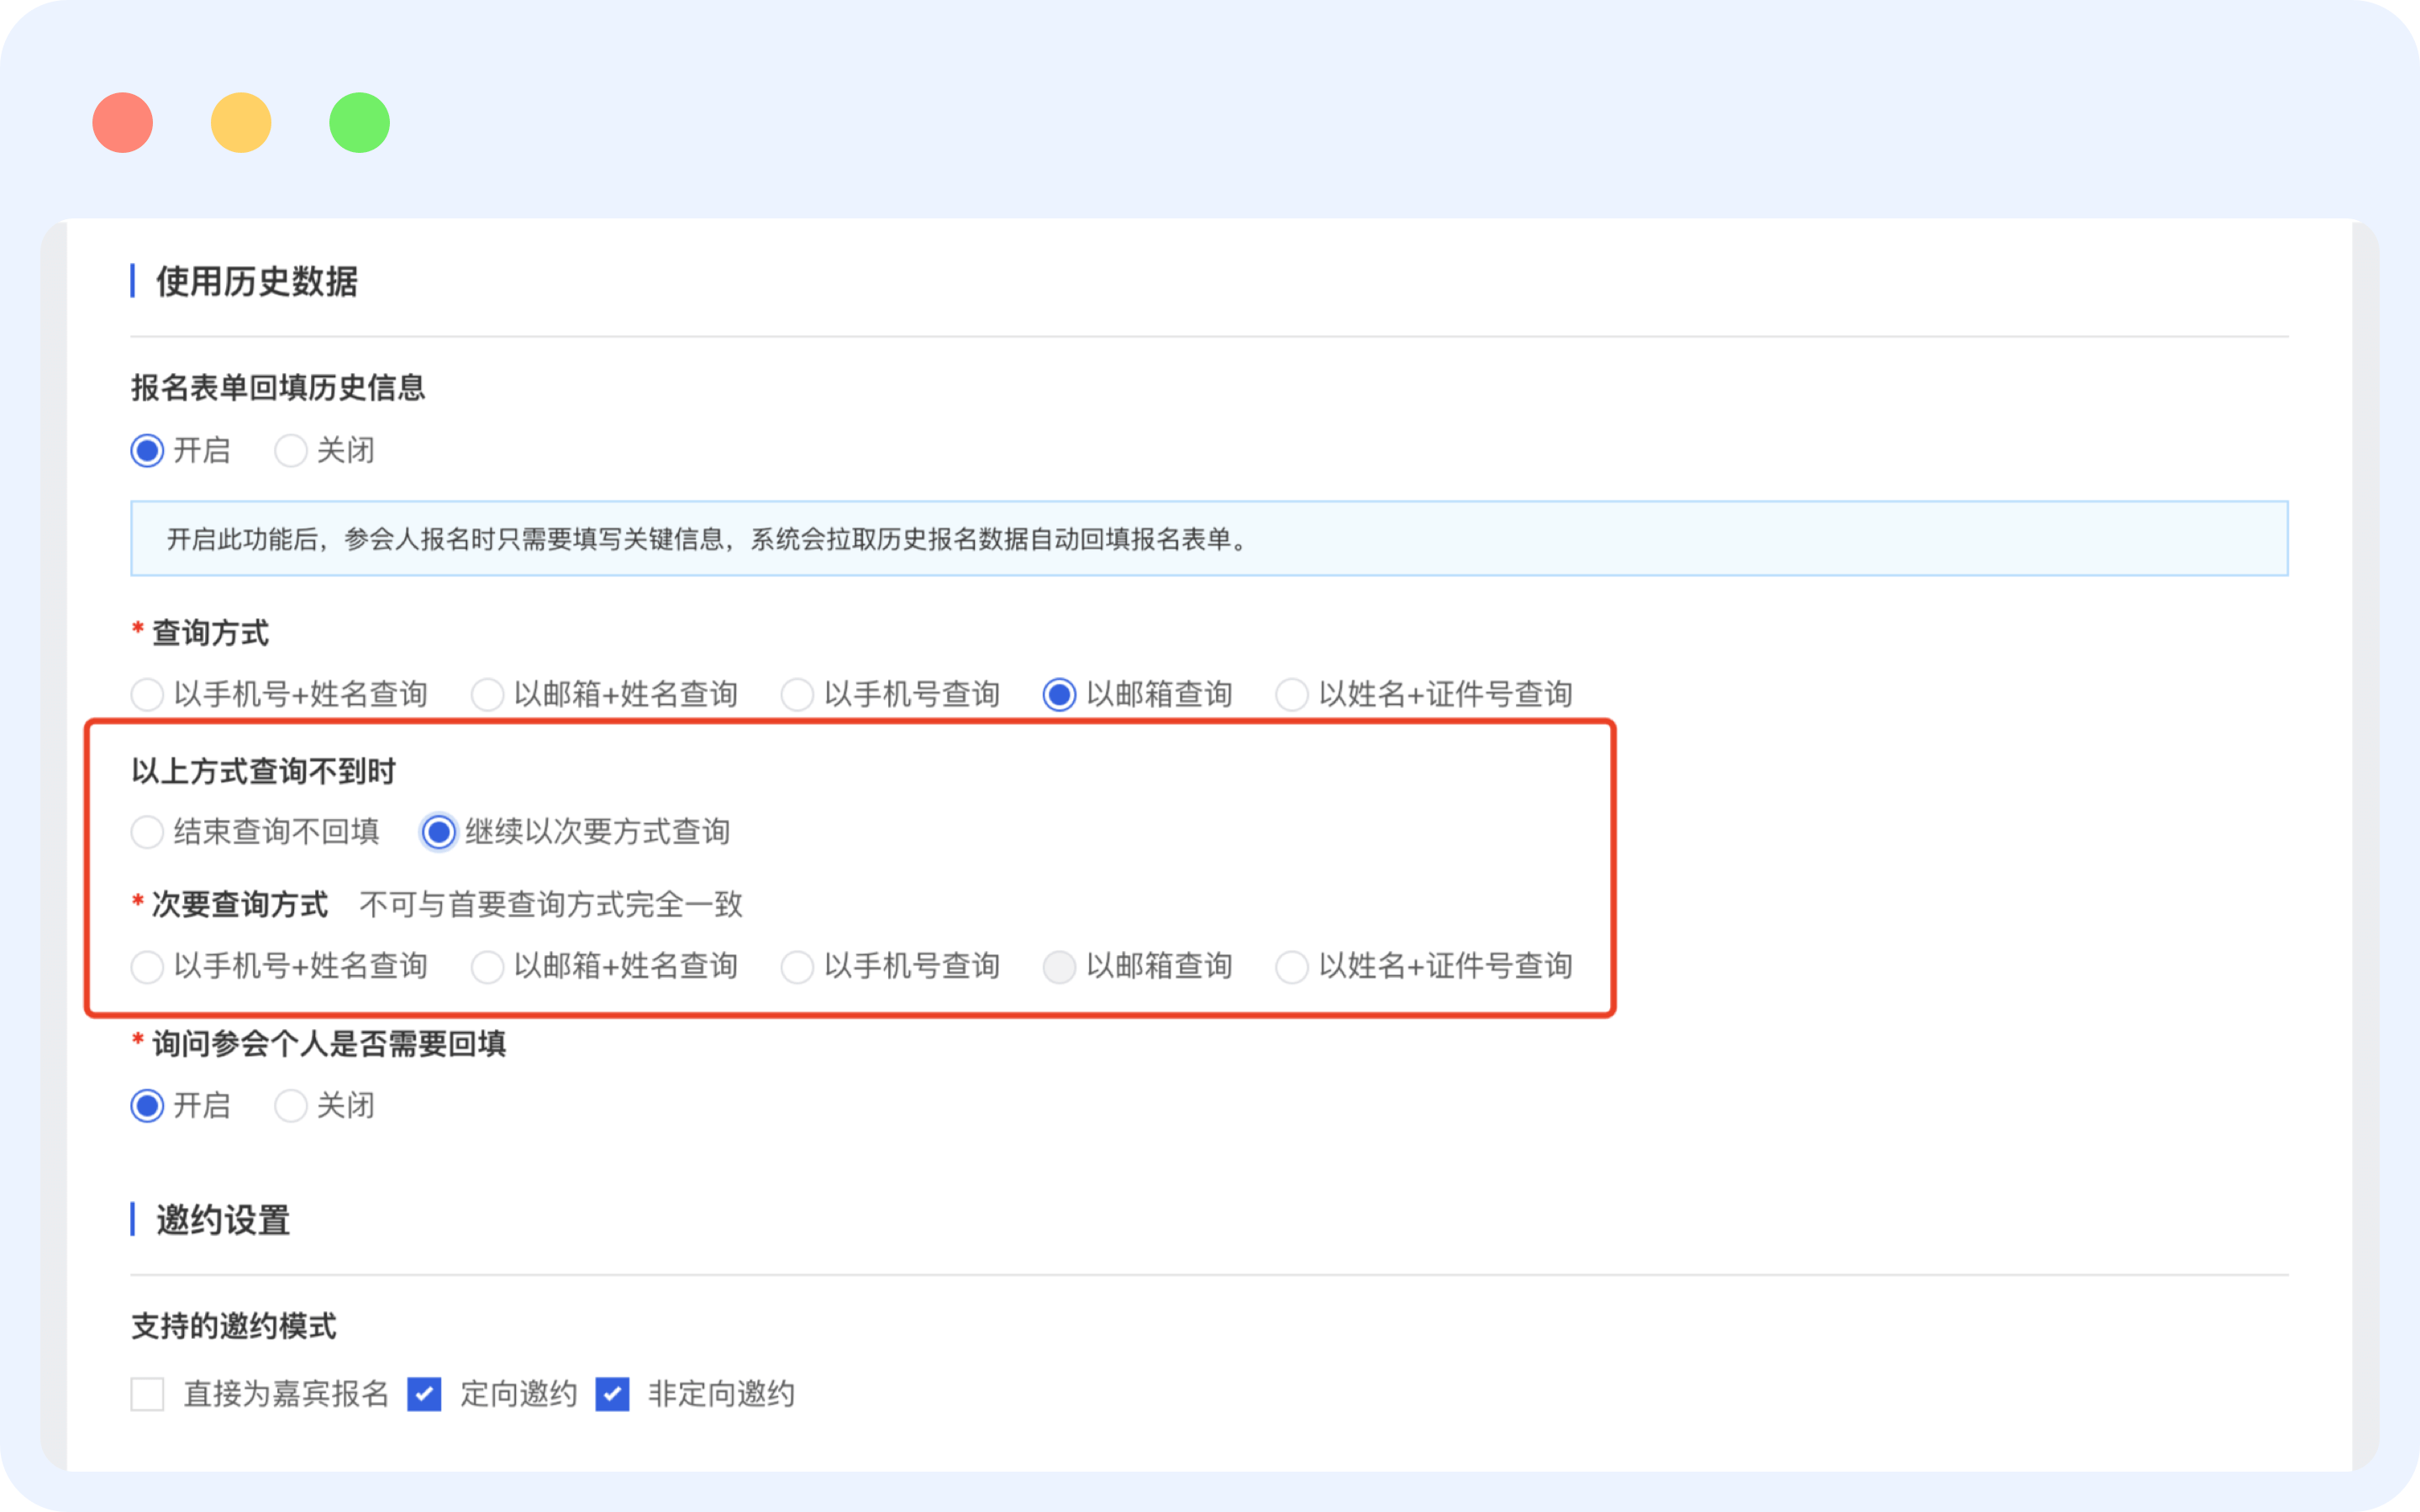Uncheck 定向邀约 checkbox
The image size is (2420, 1512).
tap(424, 1394)
